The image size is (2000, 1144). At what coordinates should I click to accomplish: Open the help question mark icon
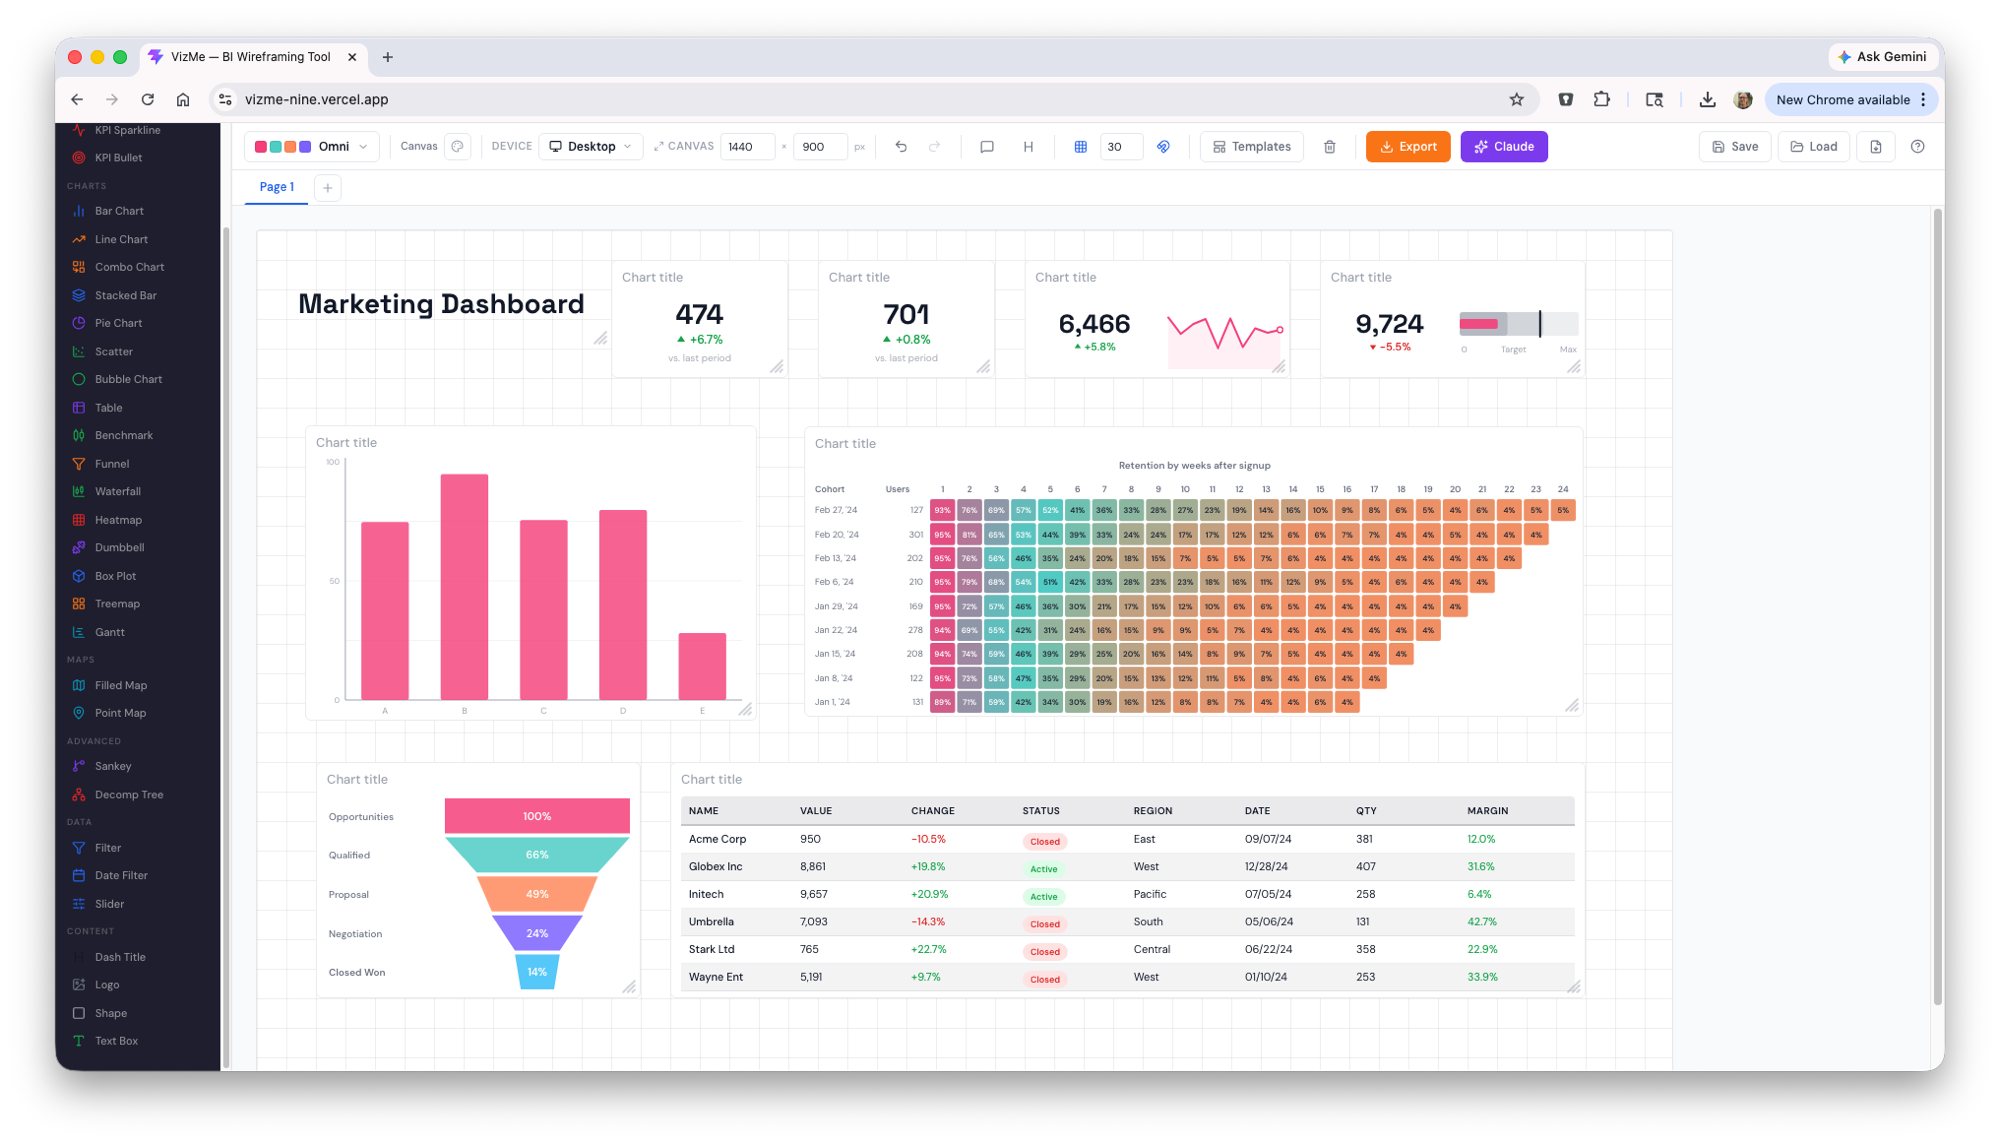(1917, 147)
